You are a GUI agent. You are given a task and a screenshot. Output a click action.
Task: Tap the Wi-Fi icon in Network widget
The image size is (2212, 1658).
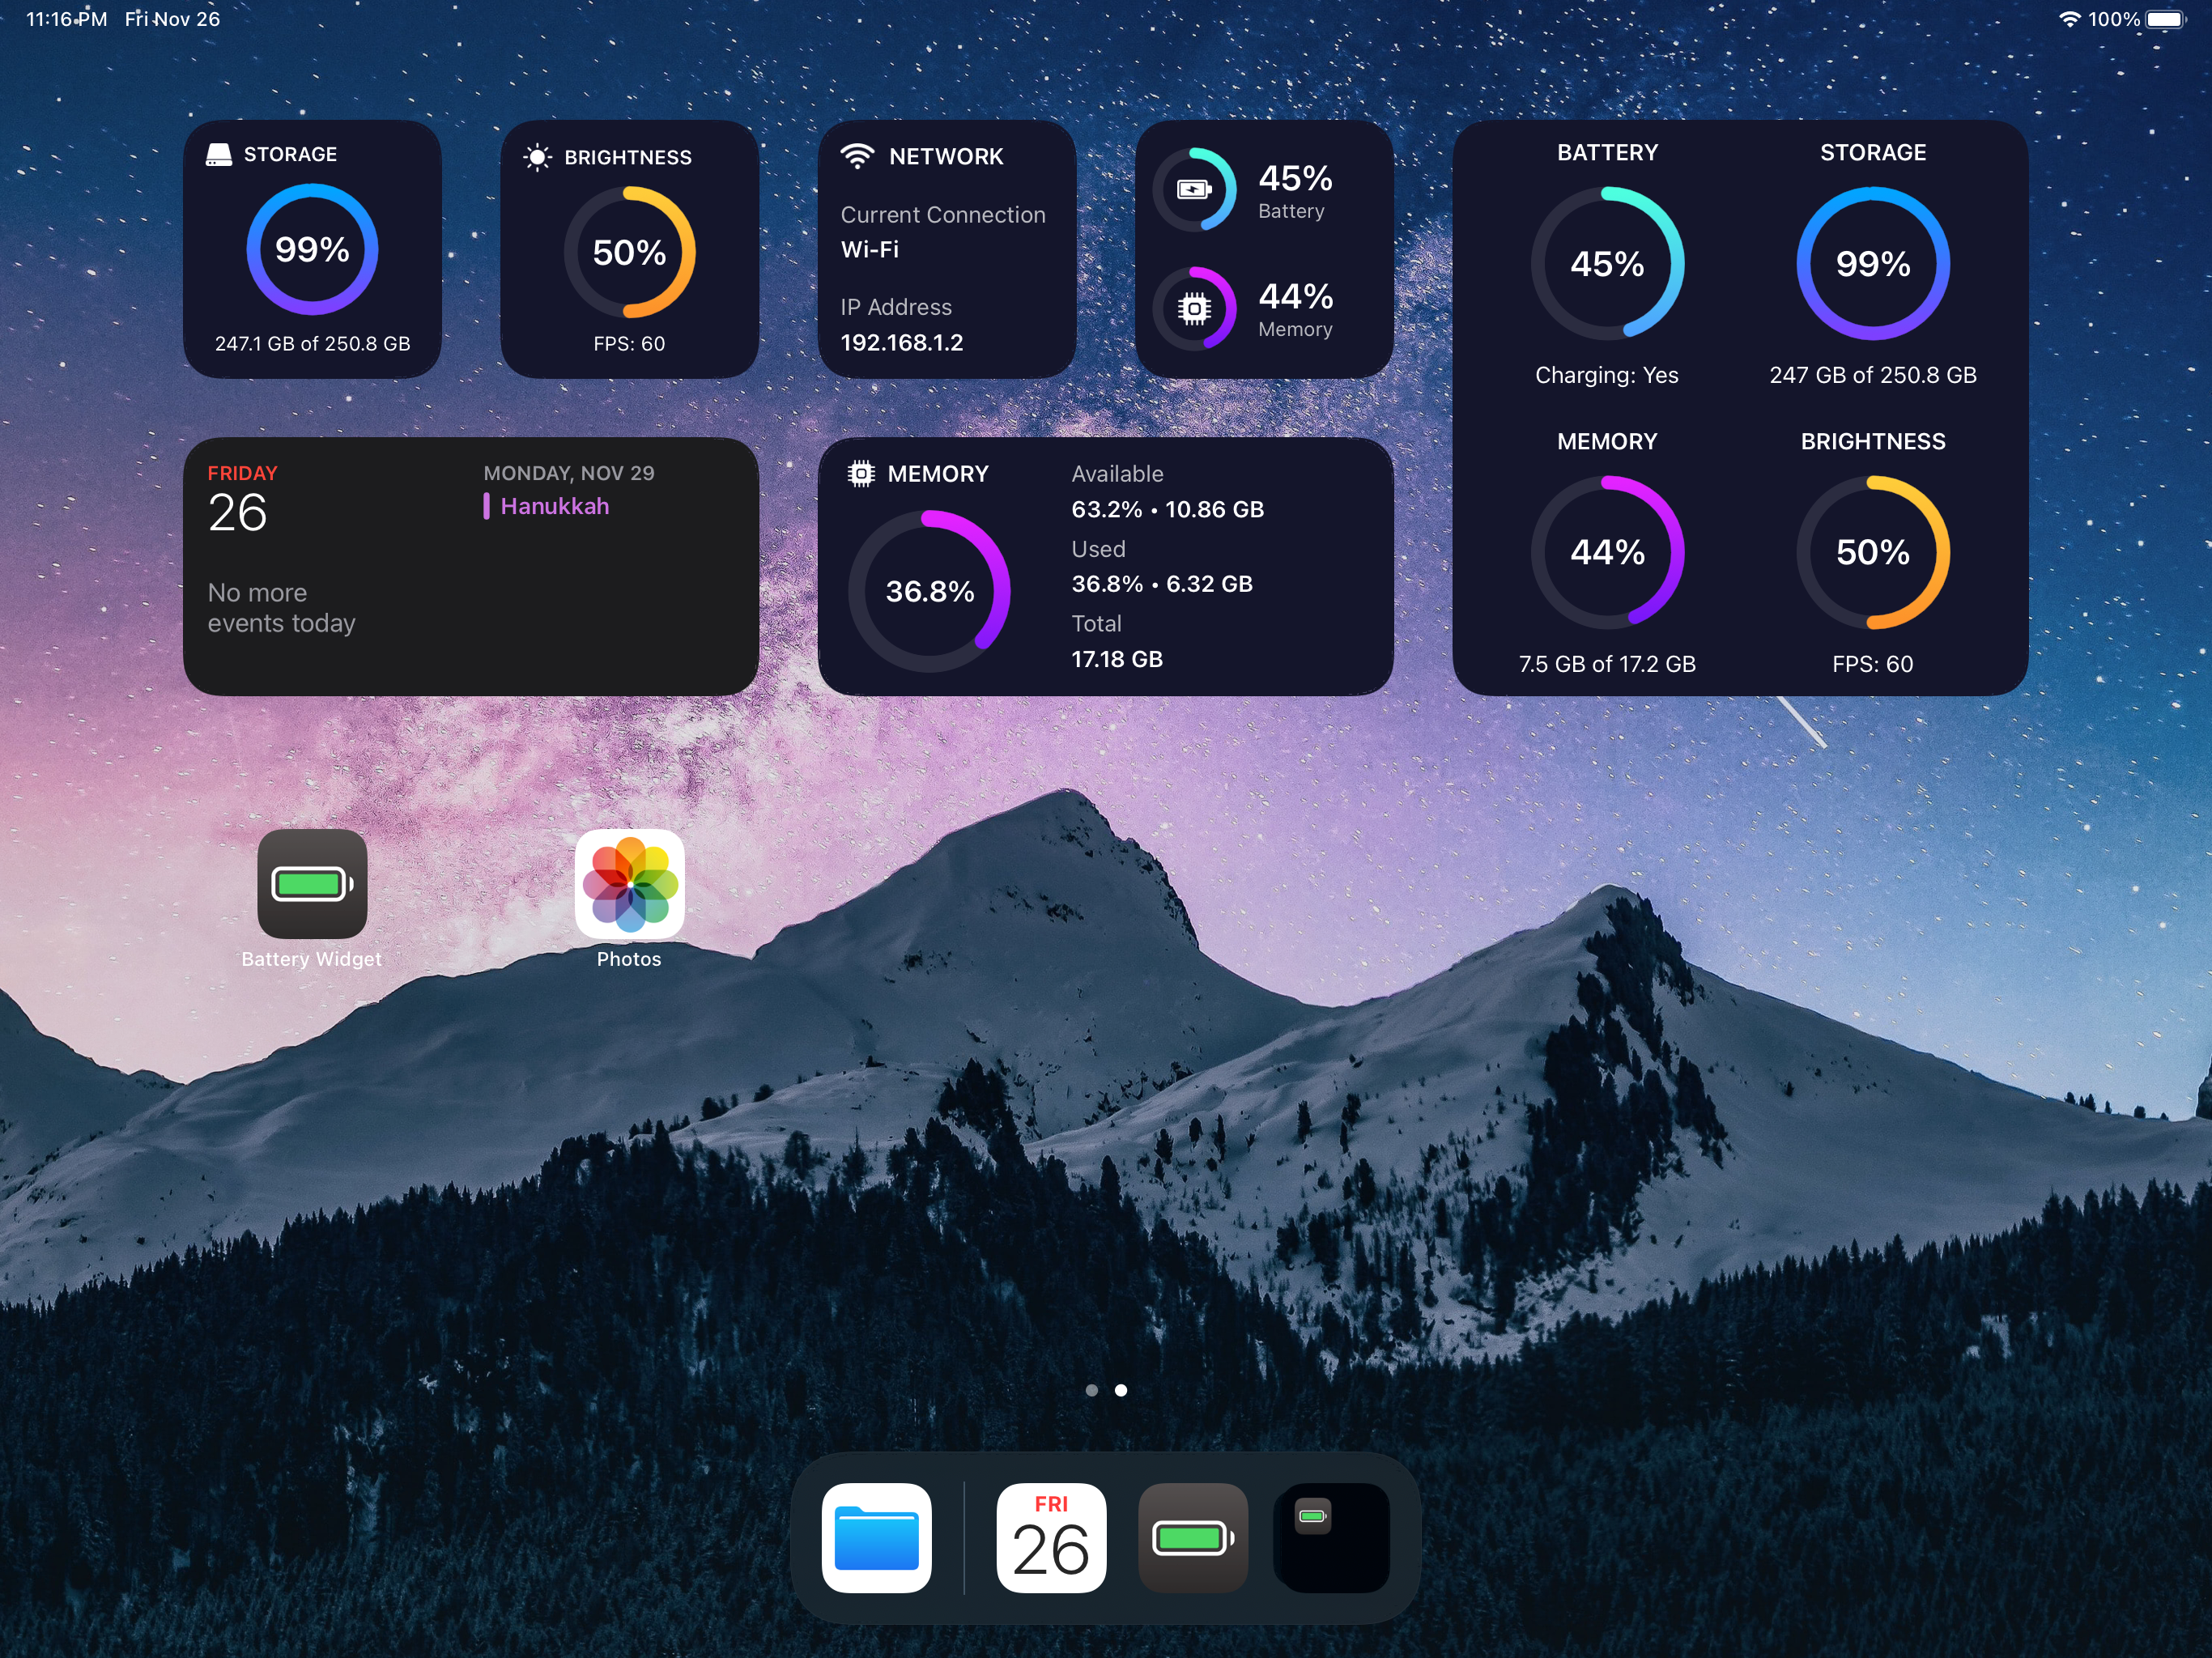[857, 156]
